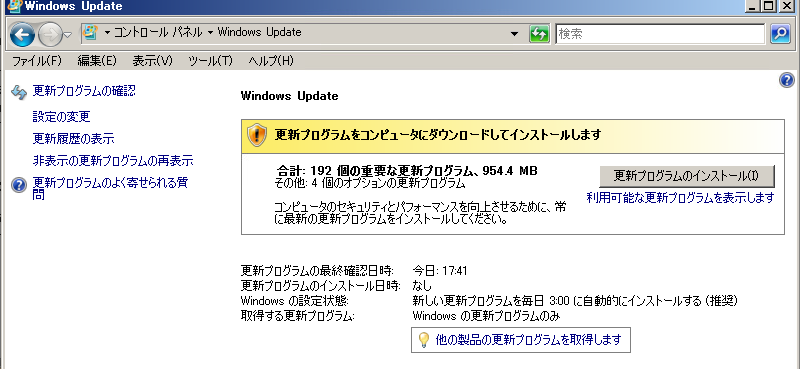The image size is (800, 369).
Task: Expand the arrow after コントロール パネル
Action: [x=210, y=33]
